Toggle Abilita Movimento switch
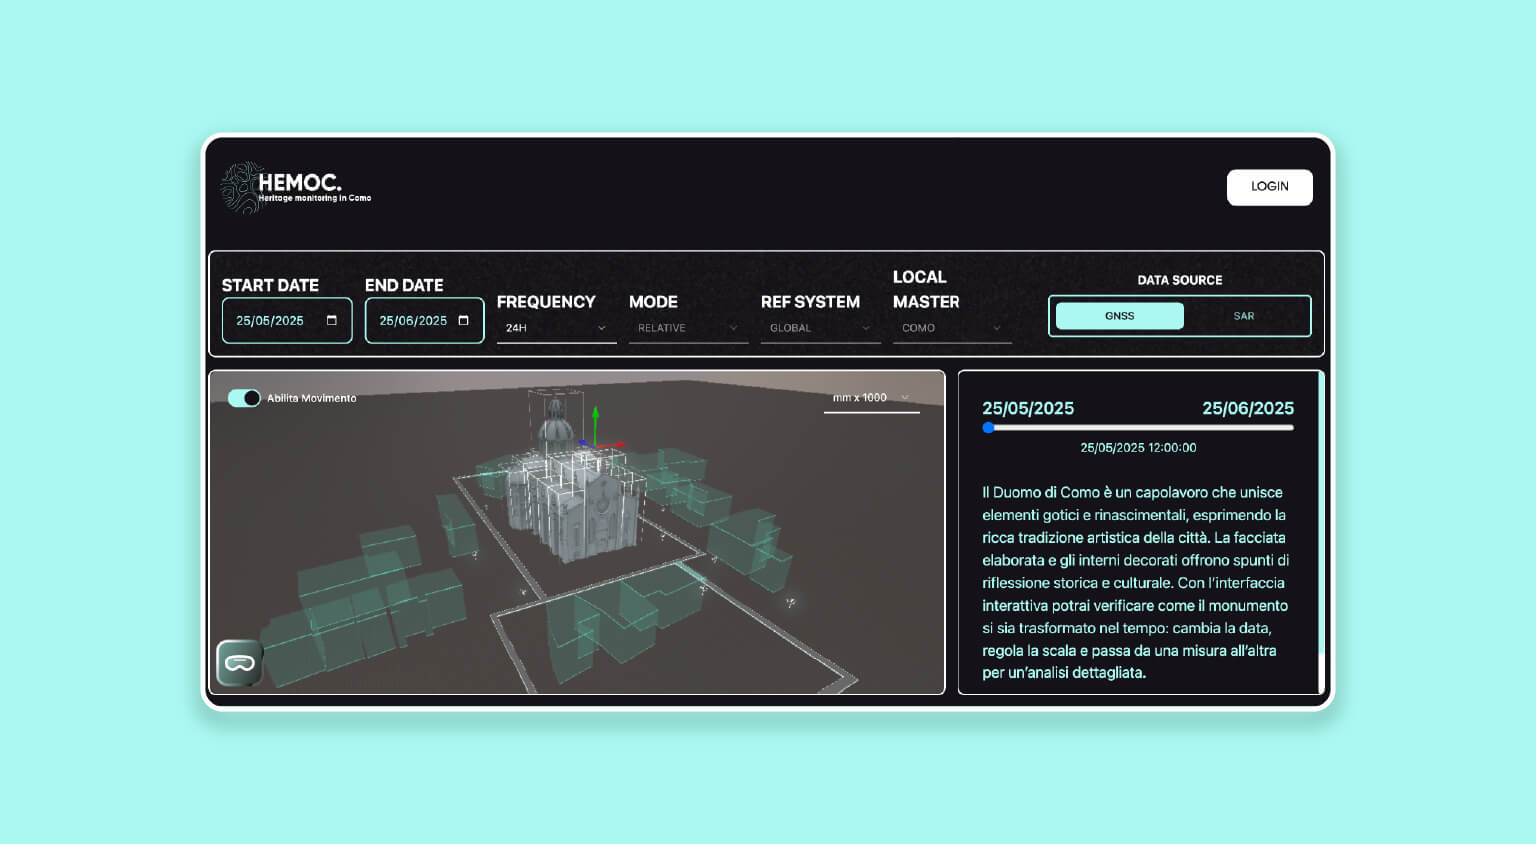1536x844 pixels. point(244,398)
